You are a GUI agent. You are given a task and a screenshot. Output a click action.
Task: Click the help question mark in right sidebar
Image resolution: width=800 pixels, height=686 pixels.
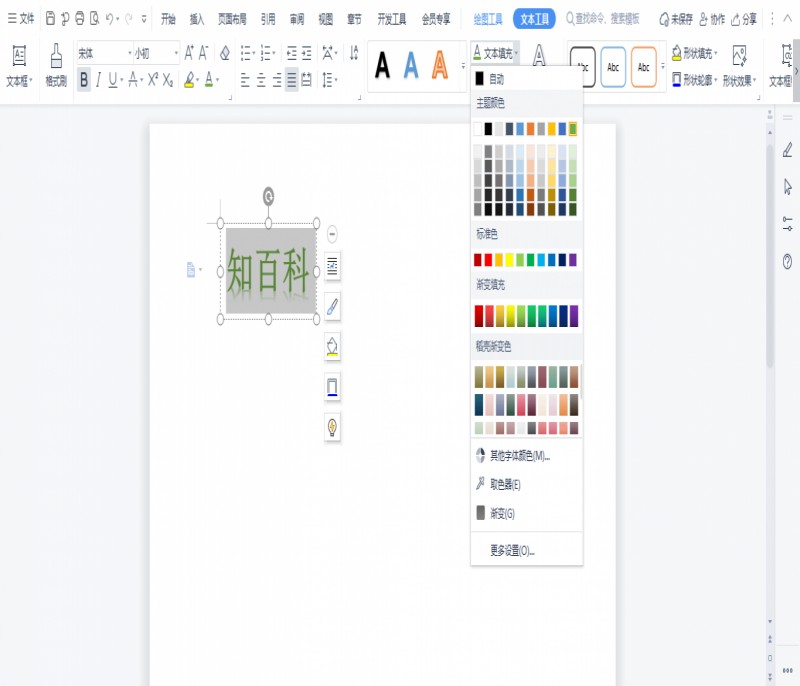787,262
